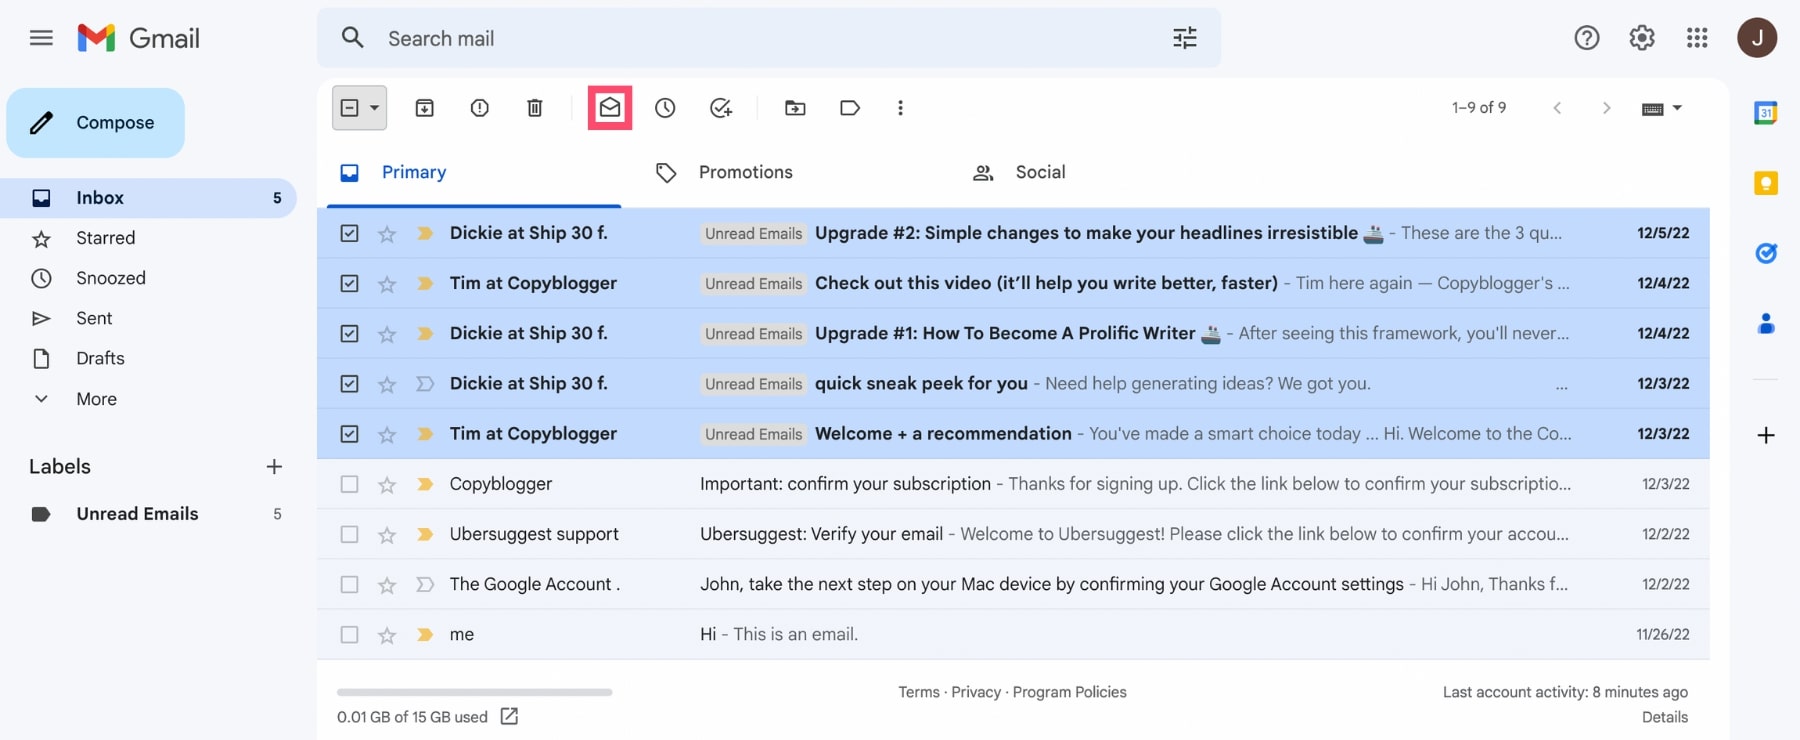
Task: Open the Labels tag icon in toolbar
Action: [x=850, y=108]
